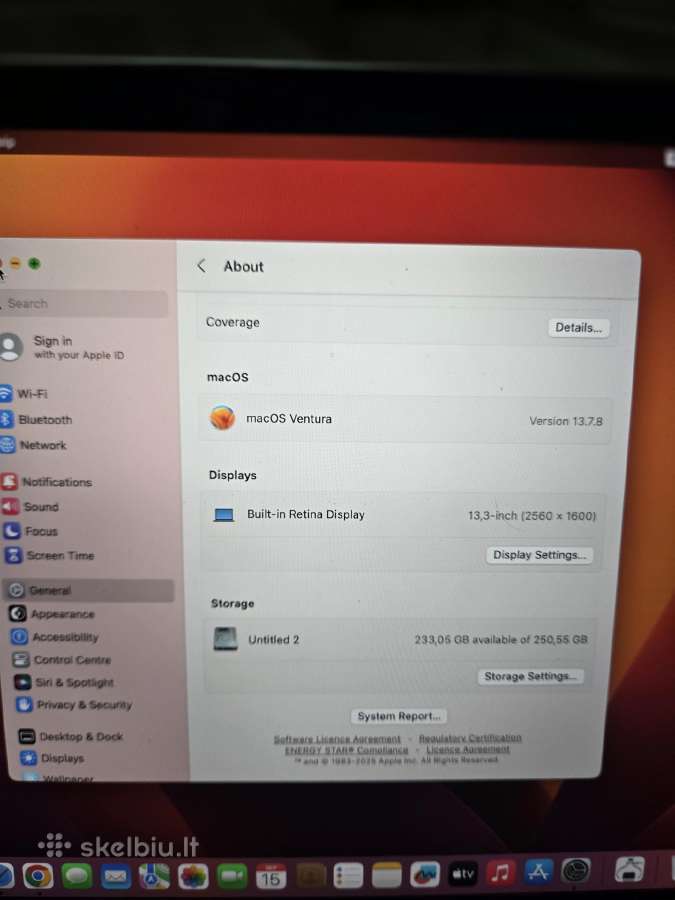675x900 pixels.
Task: Select Accessibility in the sidebar
Action: [x=64, y=637]
